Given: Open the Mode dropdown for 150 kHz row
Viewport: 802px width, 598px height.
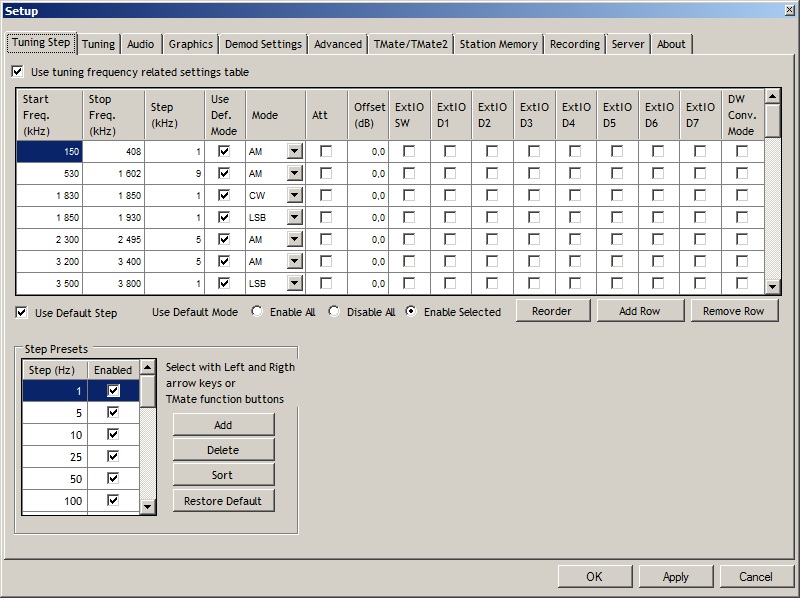Looking at the screenshot, I should [295, 151].
